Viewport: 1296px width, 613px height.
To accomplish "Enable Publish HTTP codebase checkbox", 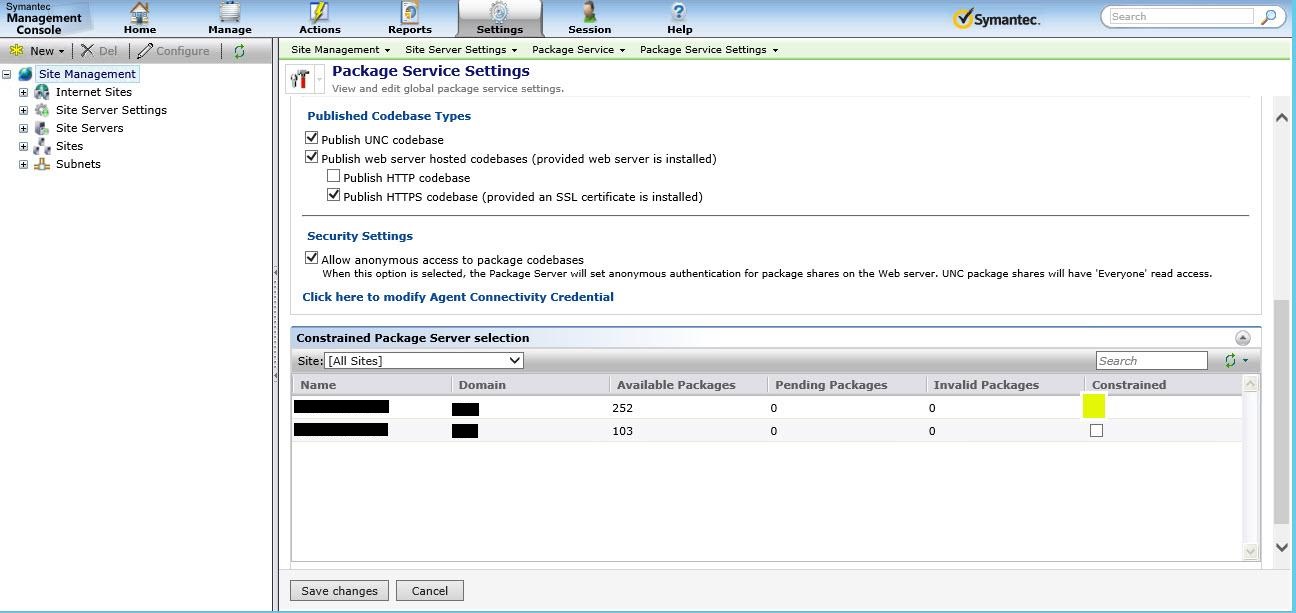I will [334, 177].
